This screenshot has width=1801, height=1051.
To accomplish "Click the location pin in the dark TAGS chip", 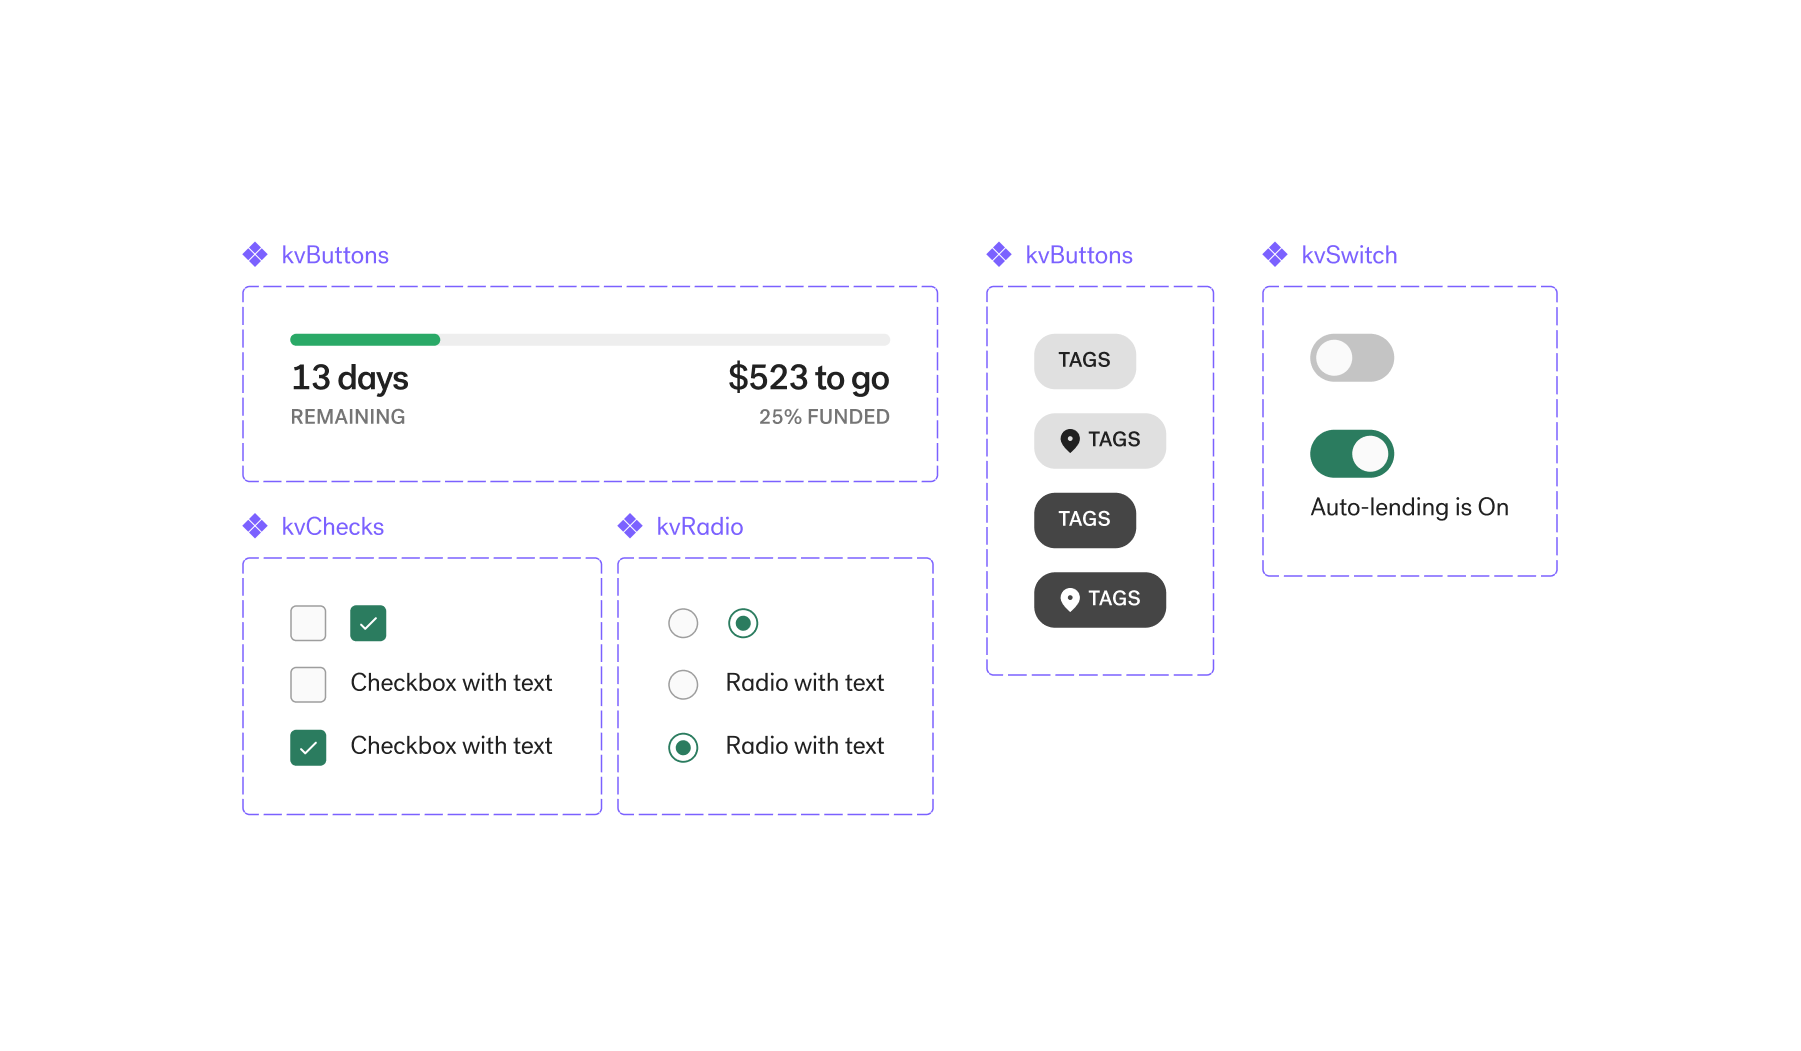I will pyautogui.click(x=1069, y=600).
